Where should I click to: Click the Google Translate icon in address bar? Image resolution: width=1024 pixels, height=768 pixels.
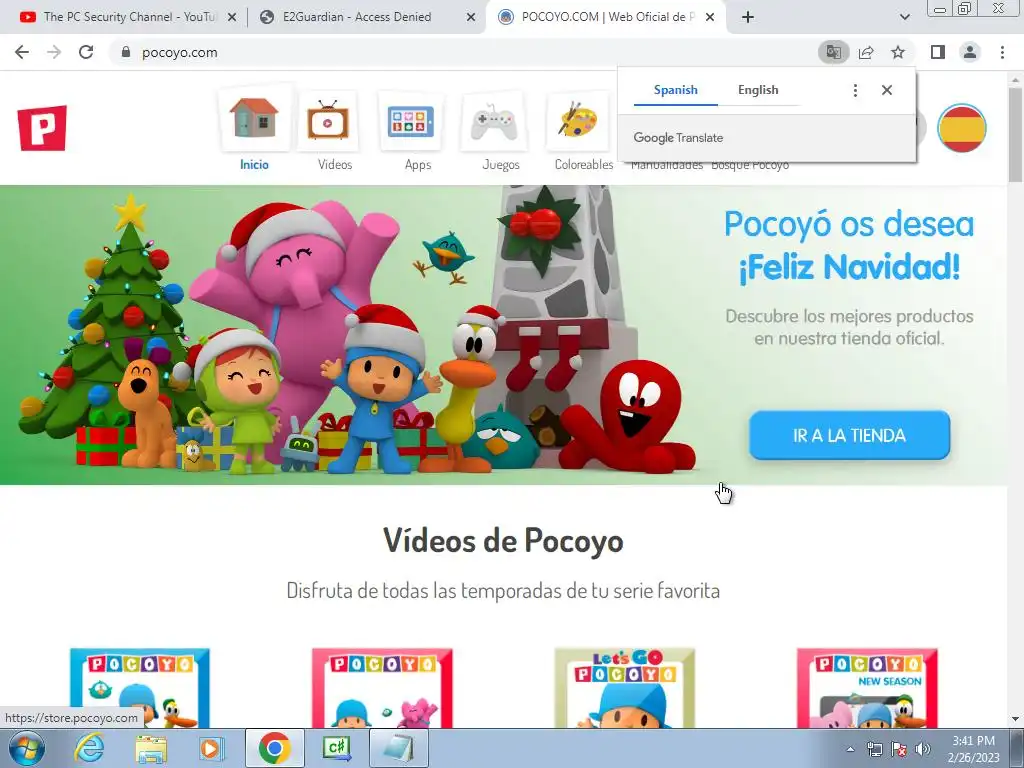tap(833, 52)
